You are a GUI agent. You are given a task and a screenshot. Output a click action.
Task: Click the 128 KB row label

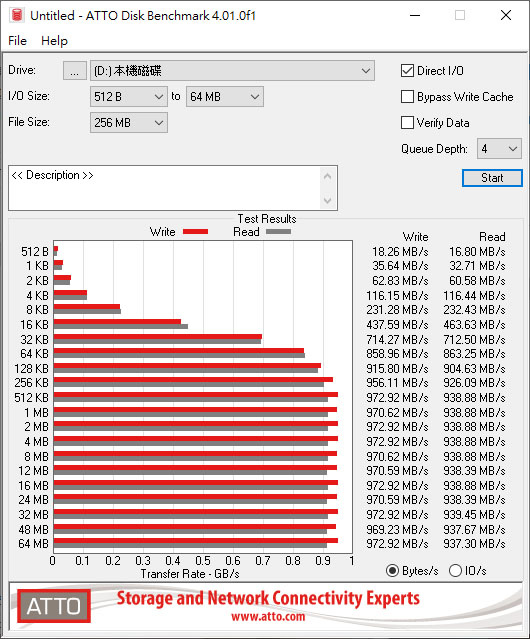pos(31,369)
